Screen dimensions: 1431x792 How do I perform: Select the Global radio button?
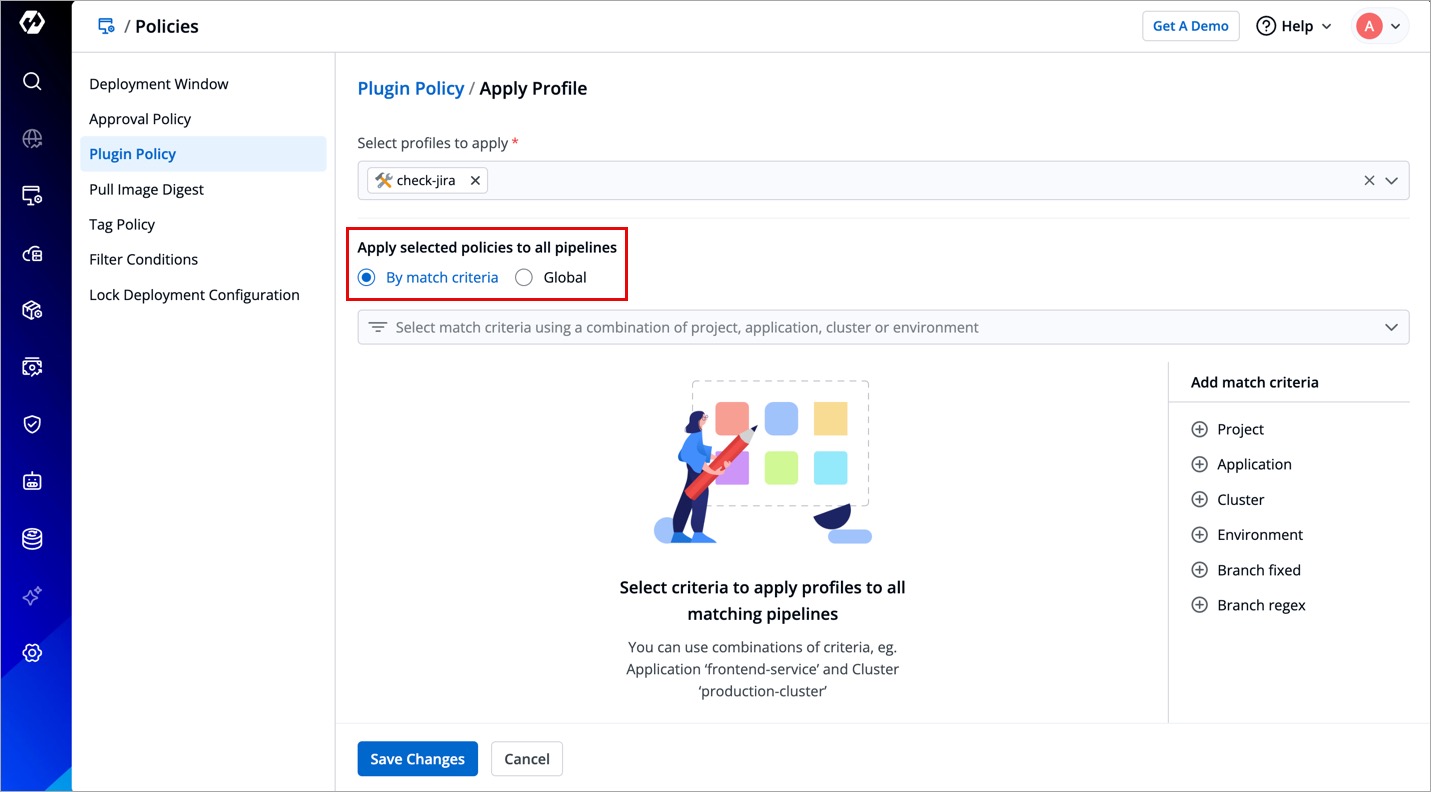point(524,278)
